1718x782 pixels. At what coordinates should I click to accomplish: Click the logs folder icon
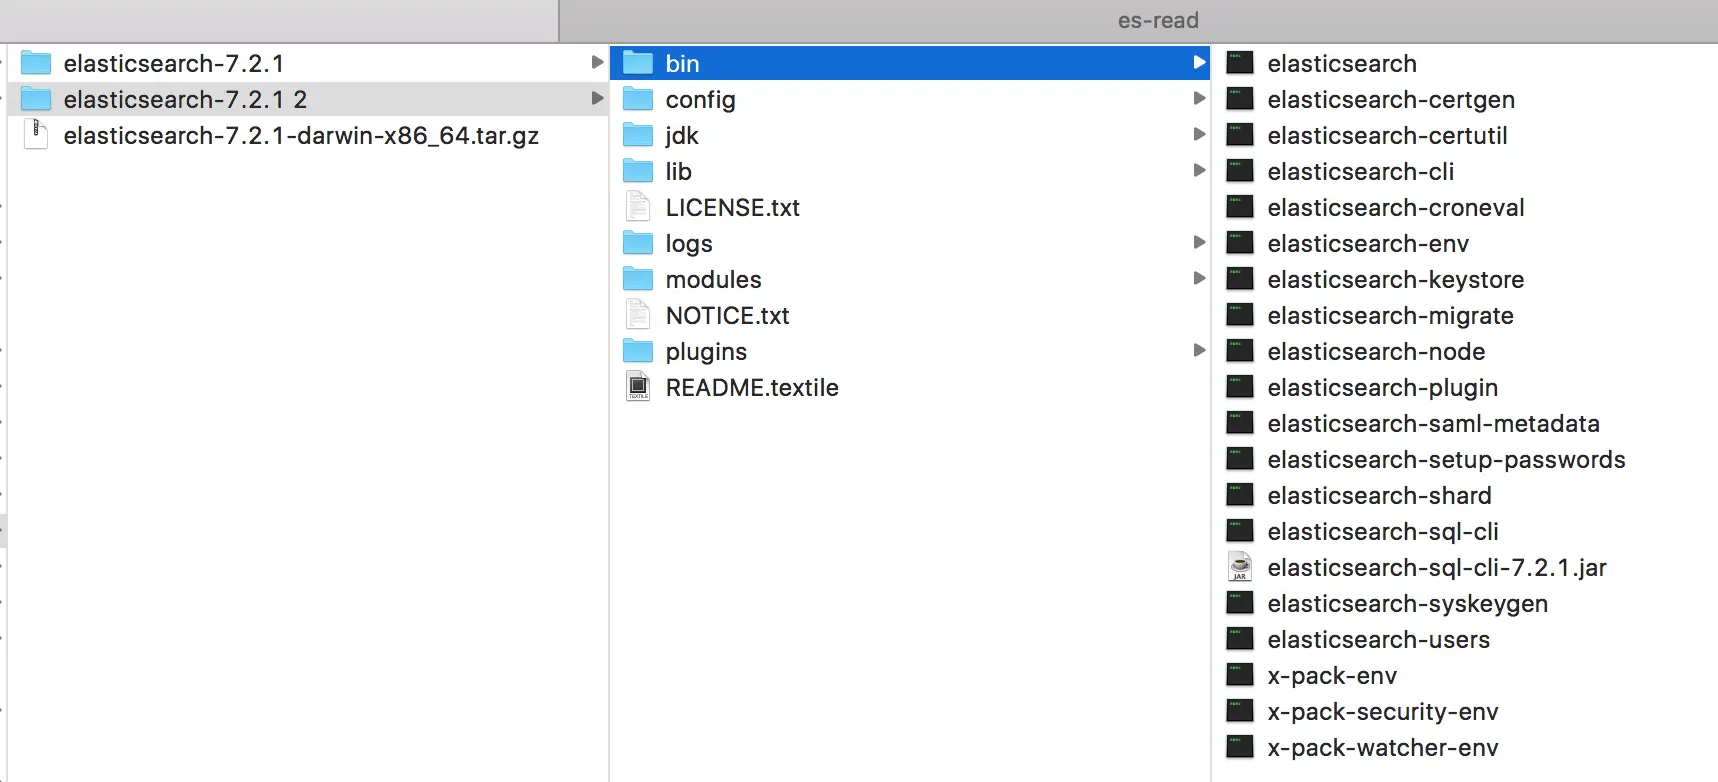tap(638, 243)
